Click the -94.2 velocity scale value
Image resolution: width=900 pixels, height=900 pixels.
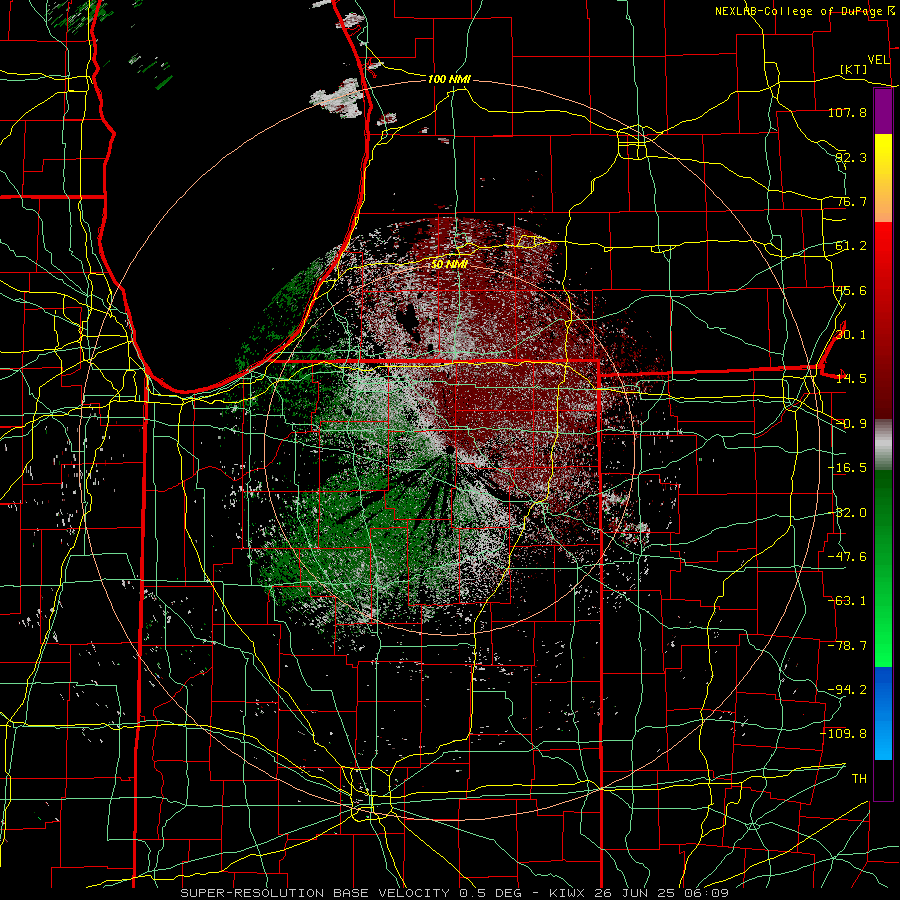pyautogui.click(x=847, y=690)
